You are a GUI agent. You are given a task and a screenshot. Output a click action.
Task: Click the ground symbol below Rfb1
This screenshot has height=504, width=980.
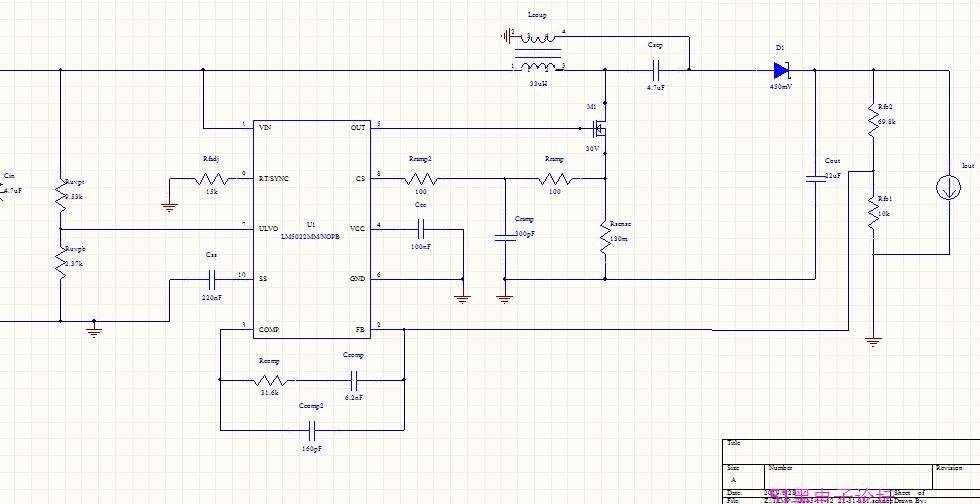(x=873, y=341)
